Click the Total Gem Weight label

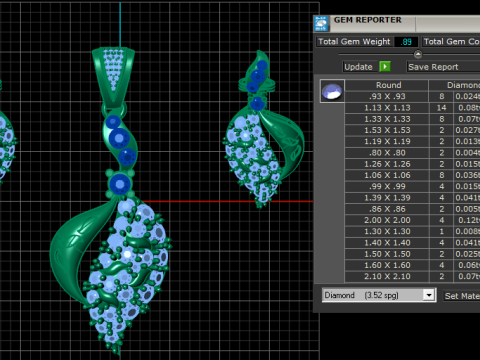coord(354,42)
